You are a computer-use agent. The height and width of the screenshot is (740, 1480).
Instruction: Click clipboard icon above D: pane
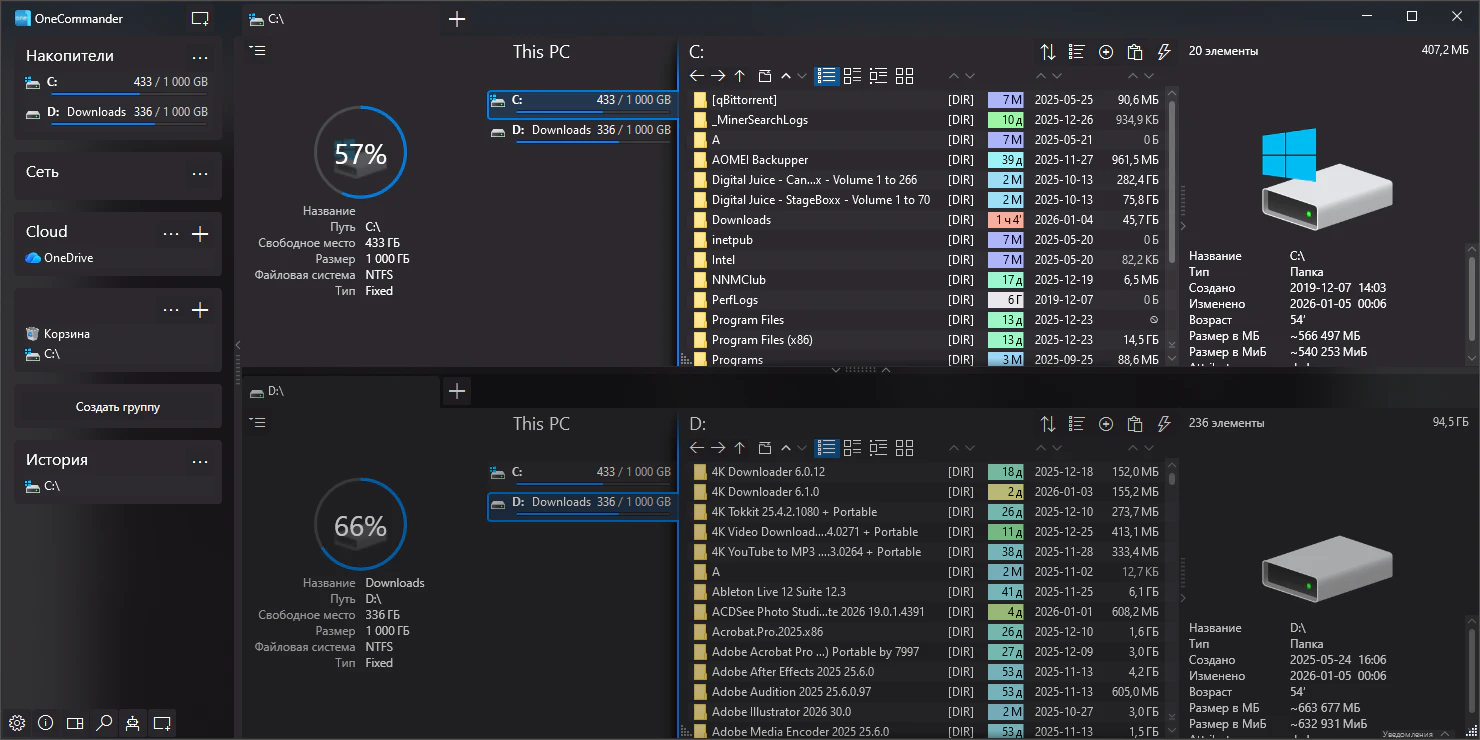pyautogui.click(x=1135, y=424)
